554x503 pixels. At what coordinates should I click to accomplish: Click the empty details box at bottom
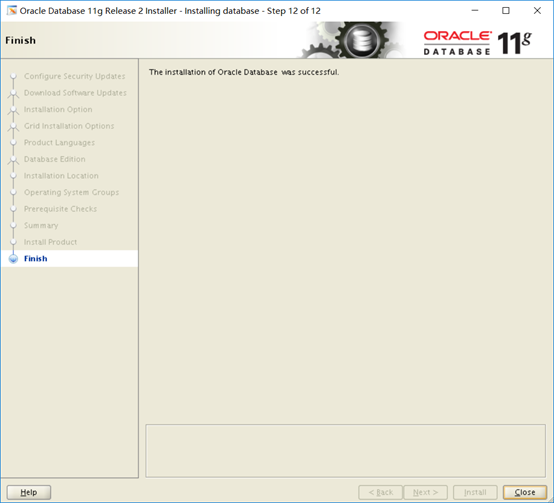tap(346, 451)
